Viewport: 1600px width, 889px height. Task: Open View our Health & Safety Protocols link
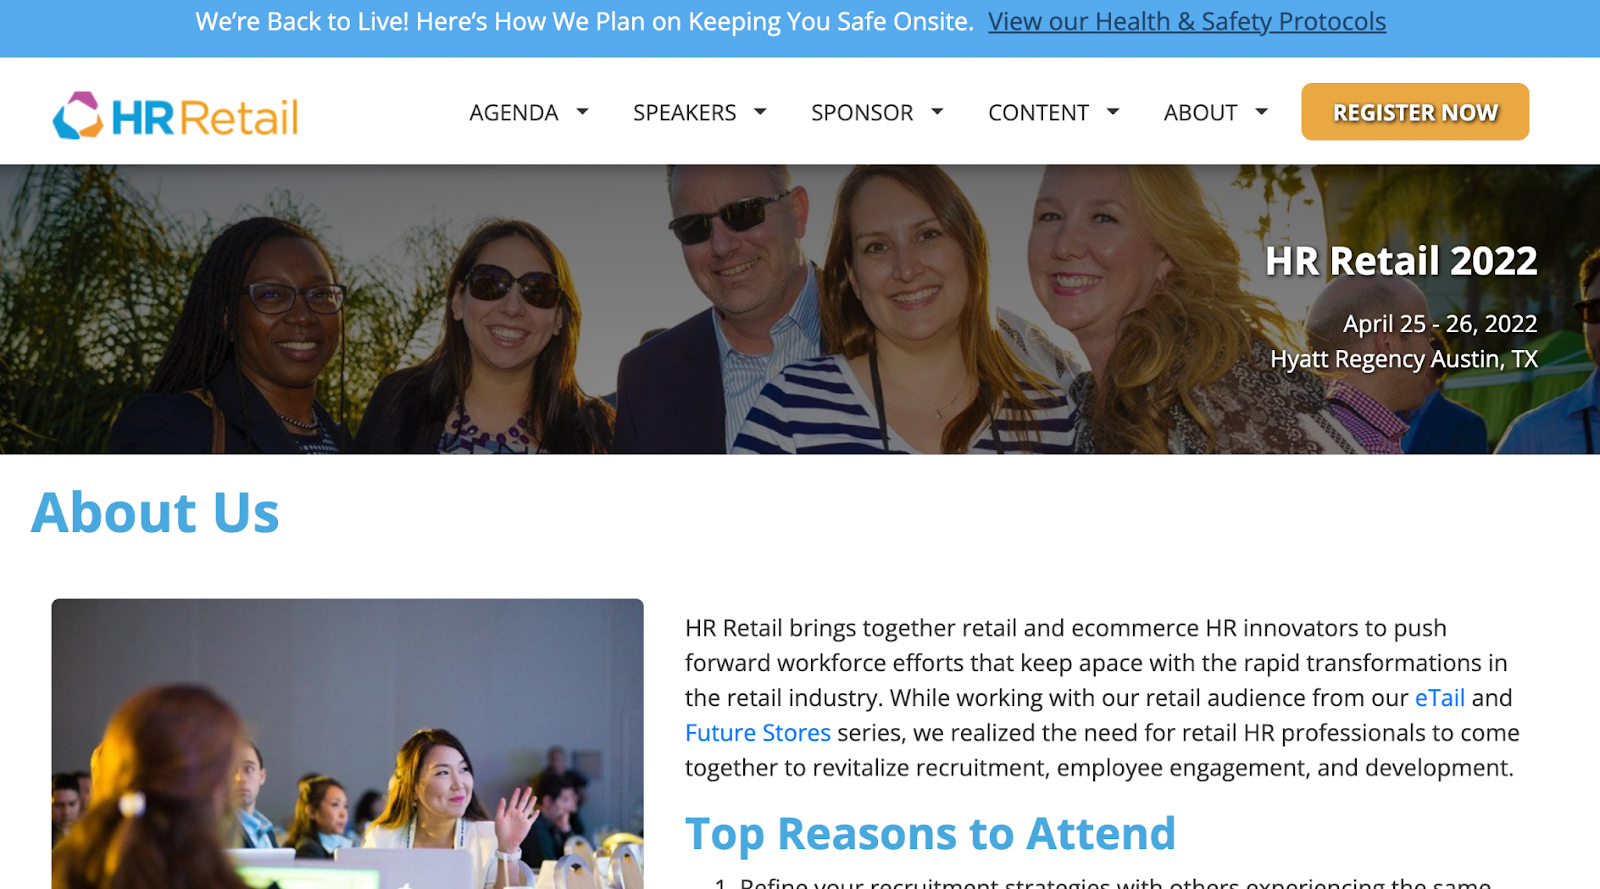[1187, 22]
